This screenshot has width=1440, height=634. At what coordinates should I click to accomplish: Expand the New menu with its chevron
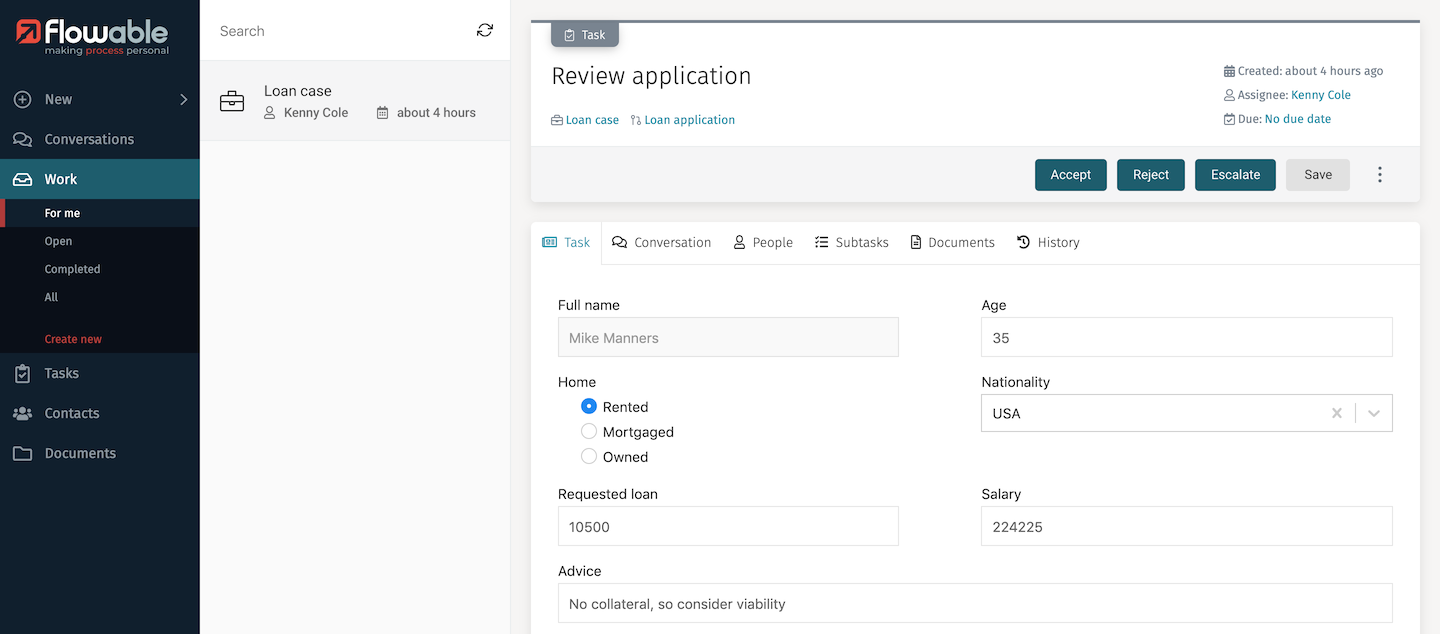[x=183, y=99]
